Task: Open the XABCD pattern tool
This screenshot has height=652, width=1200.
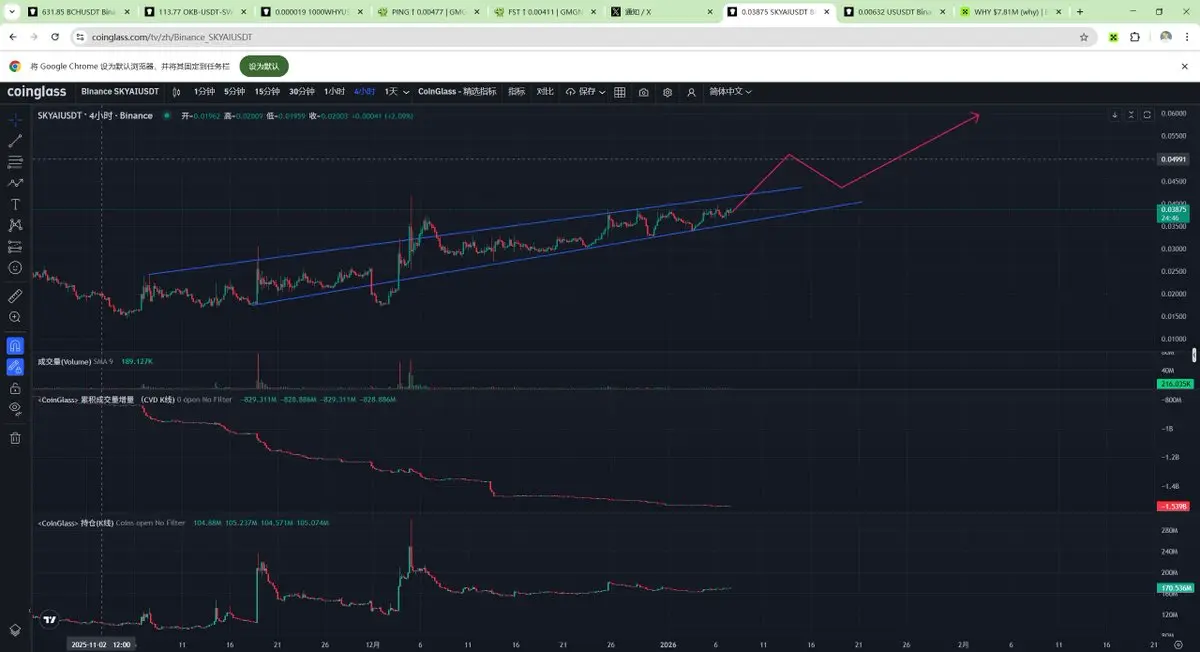Action: (x=15, y=225)
